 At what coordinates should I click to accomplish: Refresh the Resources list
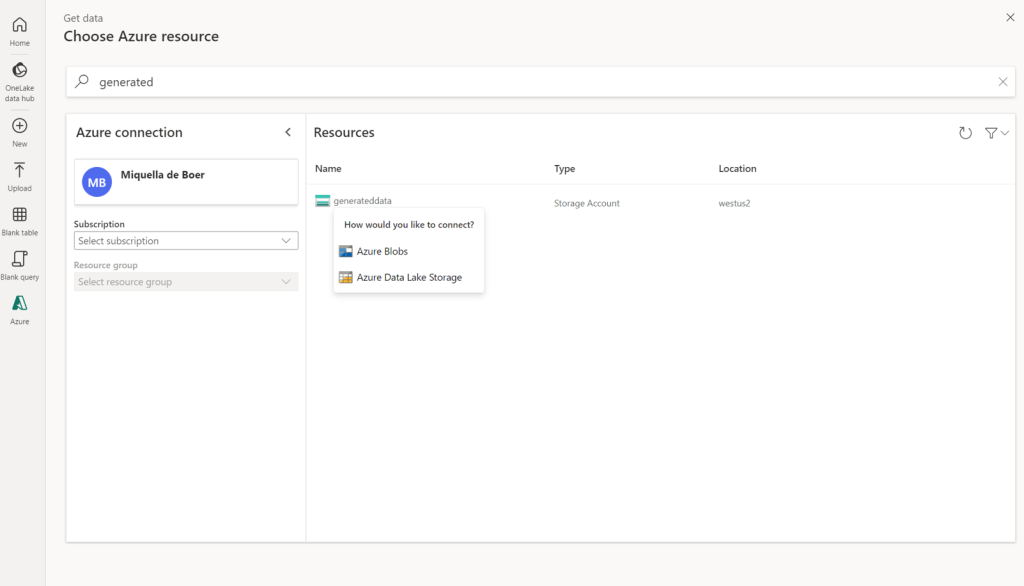(x=965, y=133)
